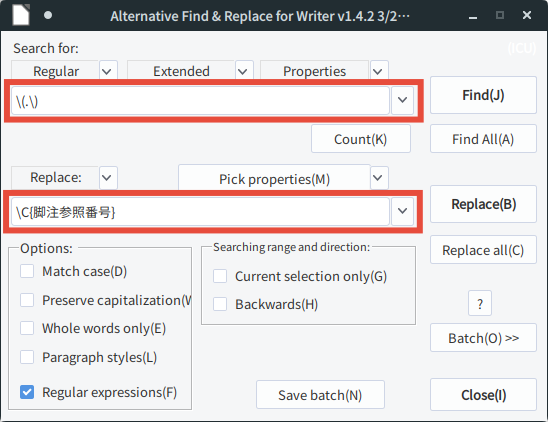Screen dimensions: 548x422
Task: Enable Whole words only
Action: [x=27, y=328]
